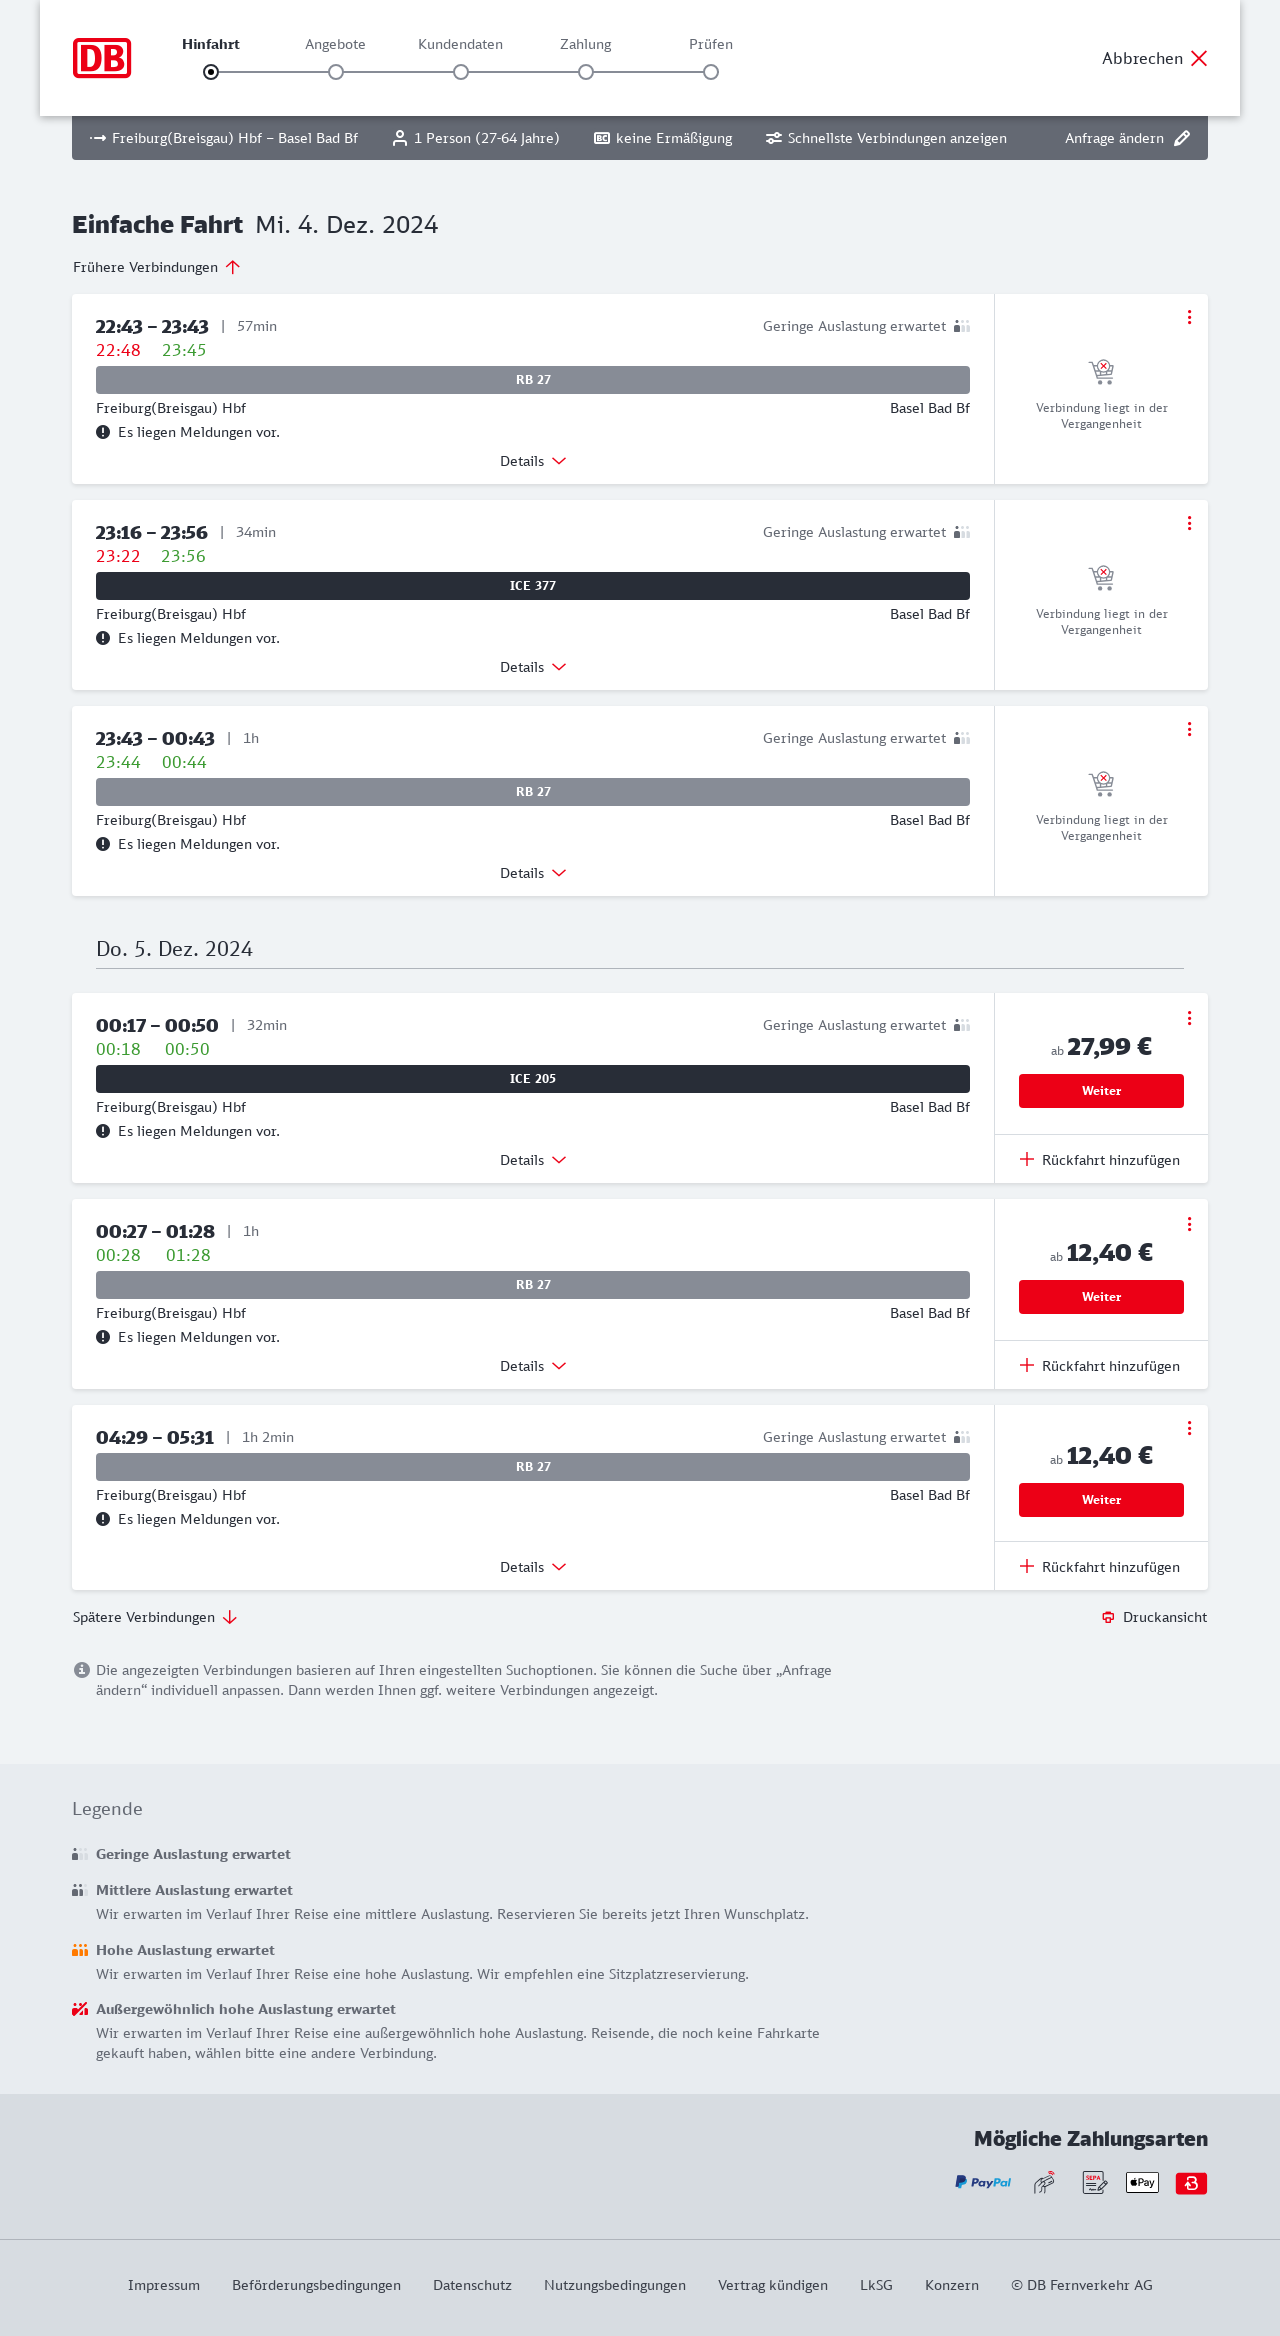
Task: Click the DB logo
Action: [x=102, y=58]
